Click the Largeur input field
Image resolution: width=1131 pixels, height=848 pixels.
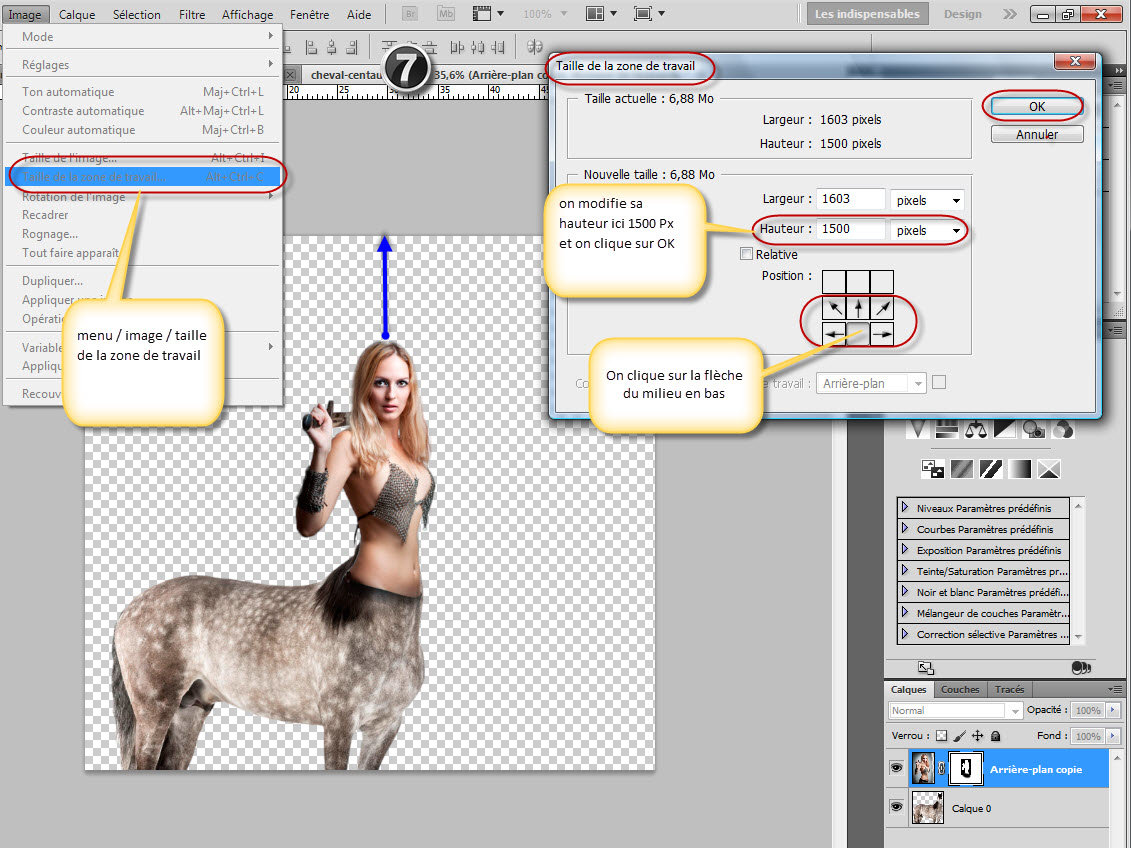point(850,199)
